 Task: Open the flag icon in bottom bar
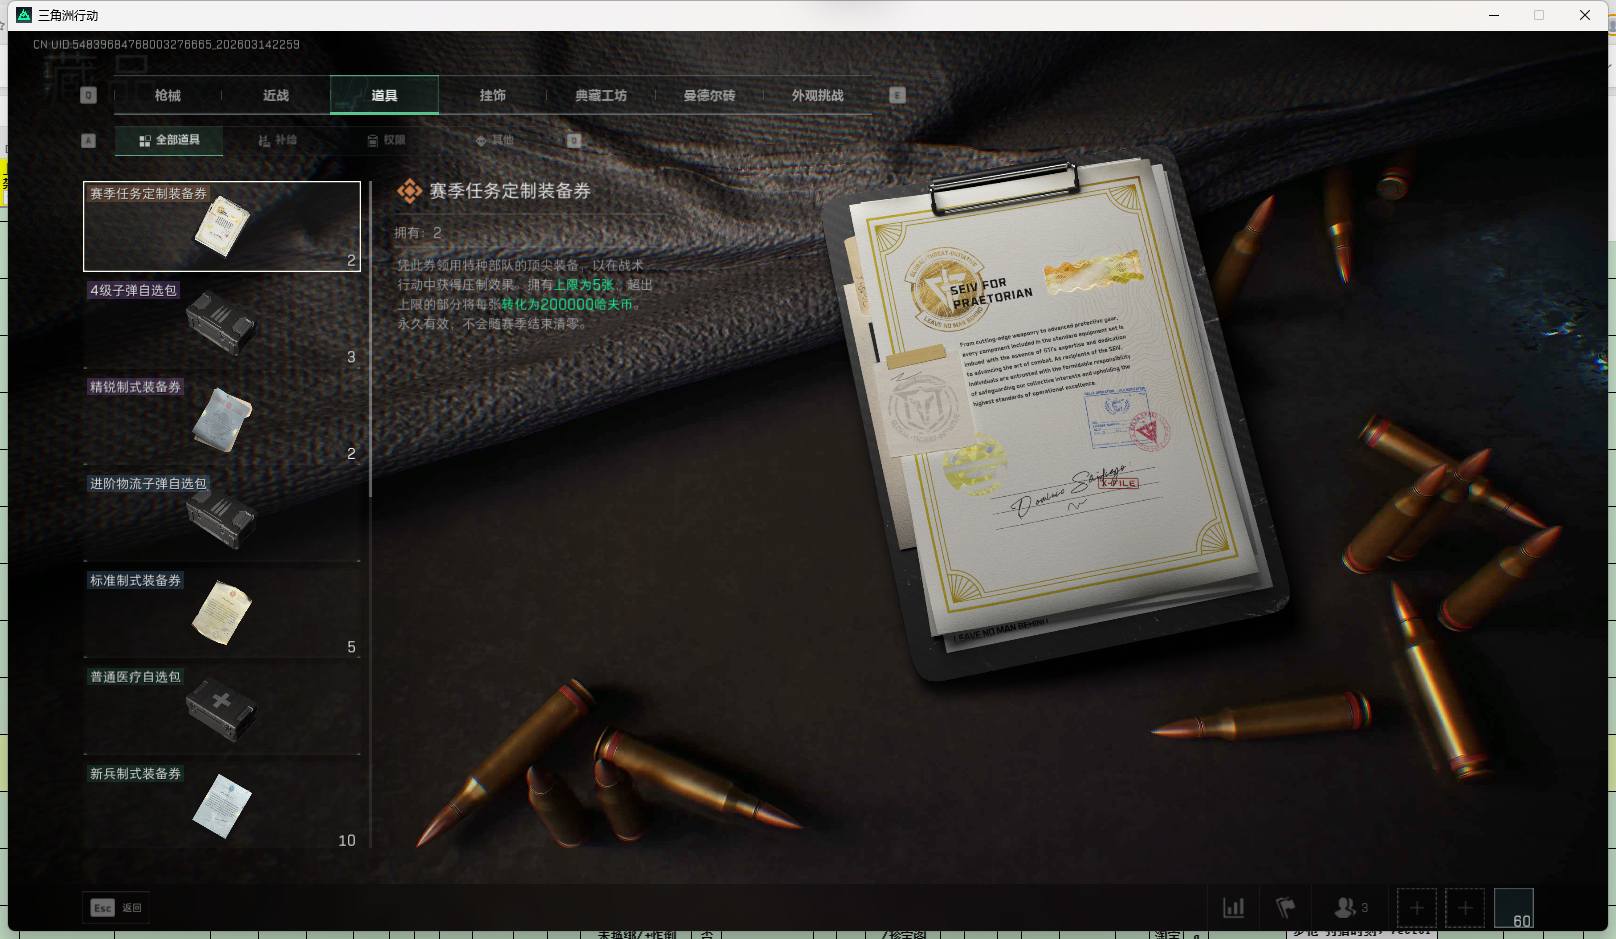1286,908
